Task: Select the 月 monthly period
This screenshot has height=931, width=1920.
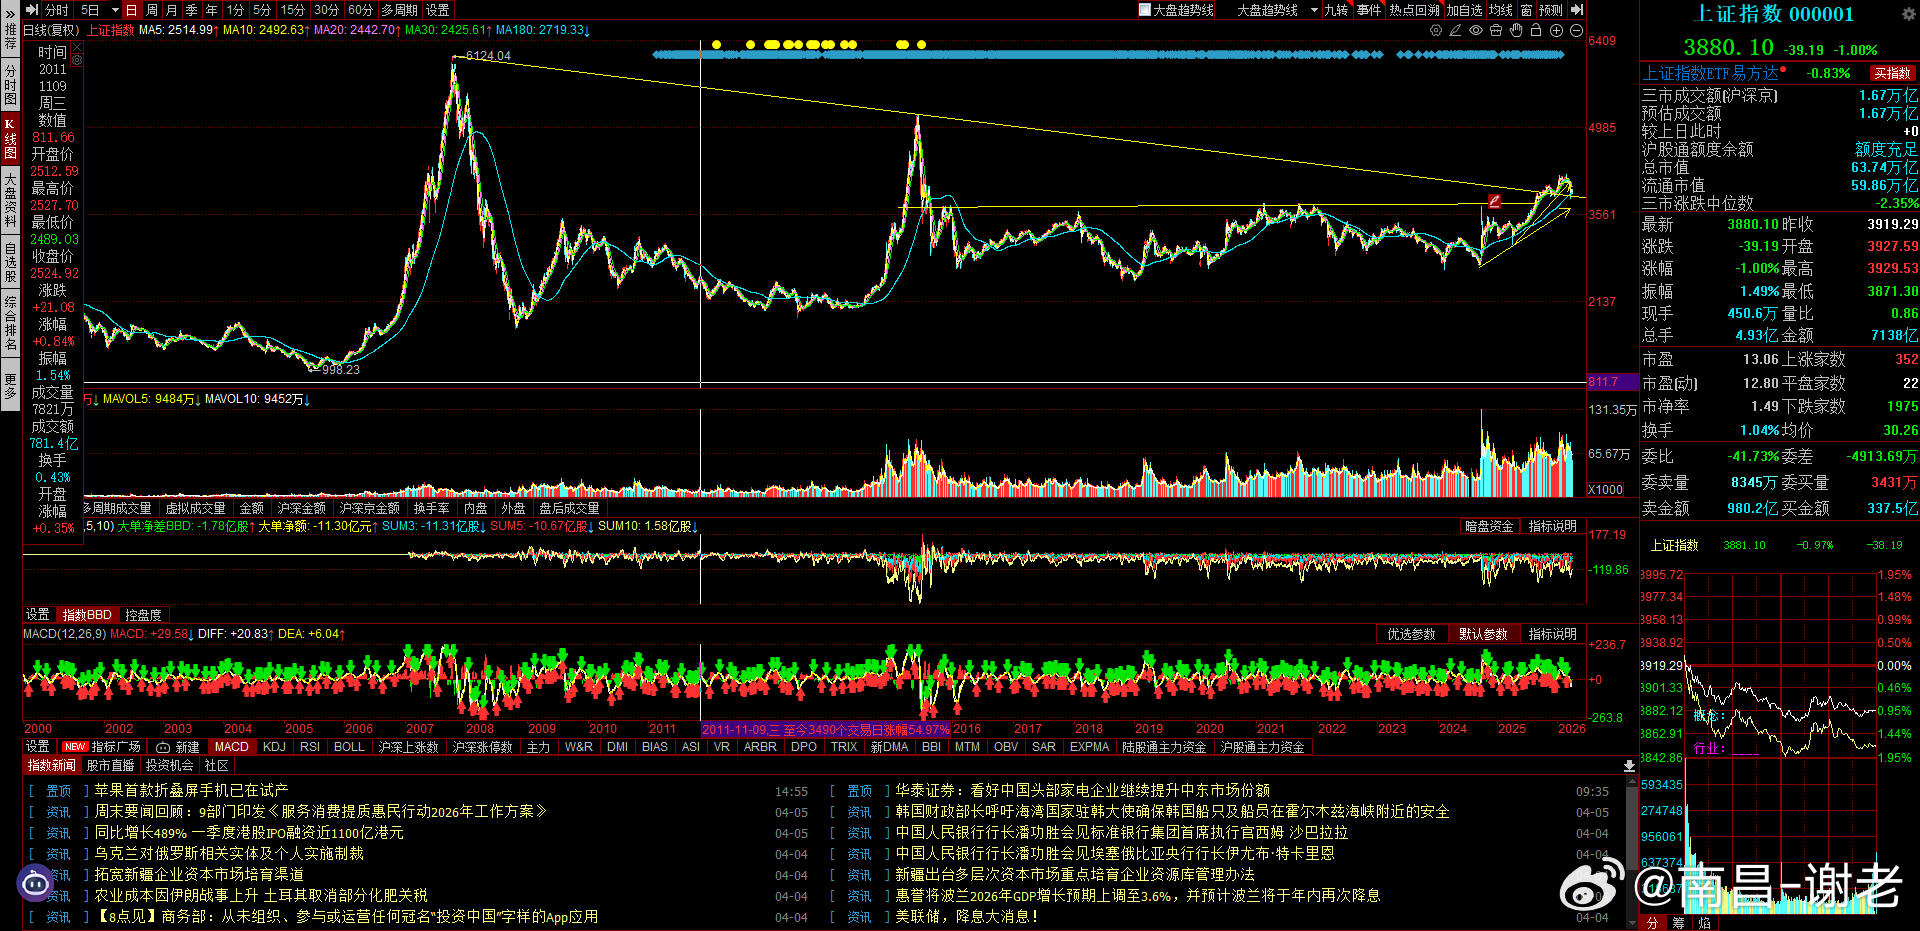Action: pyautogui.click(x=171, y=10)
